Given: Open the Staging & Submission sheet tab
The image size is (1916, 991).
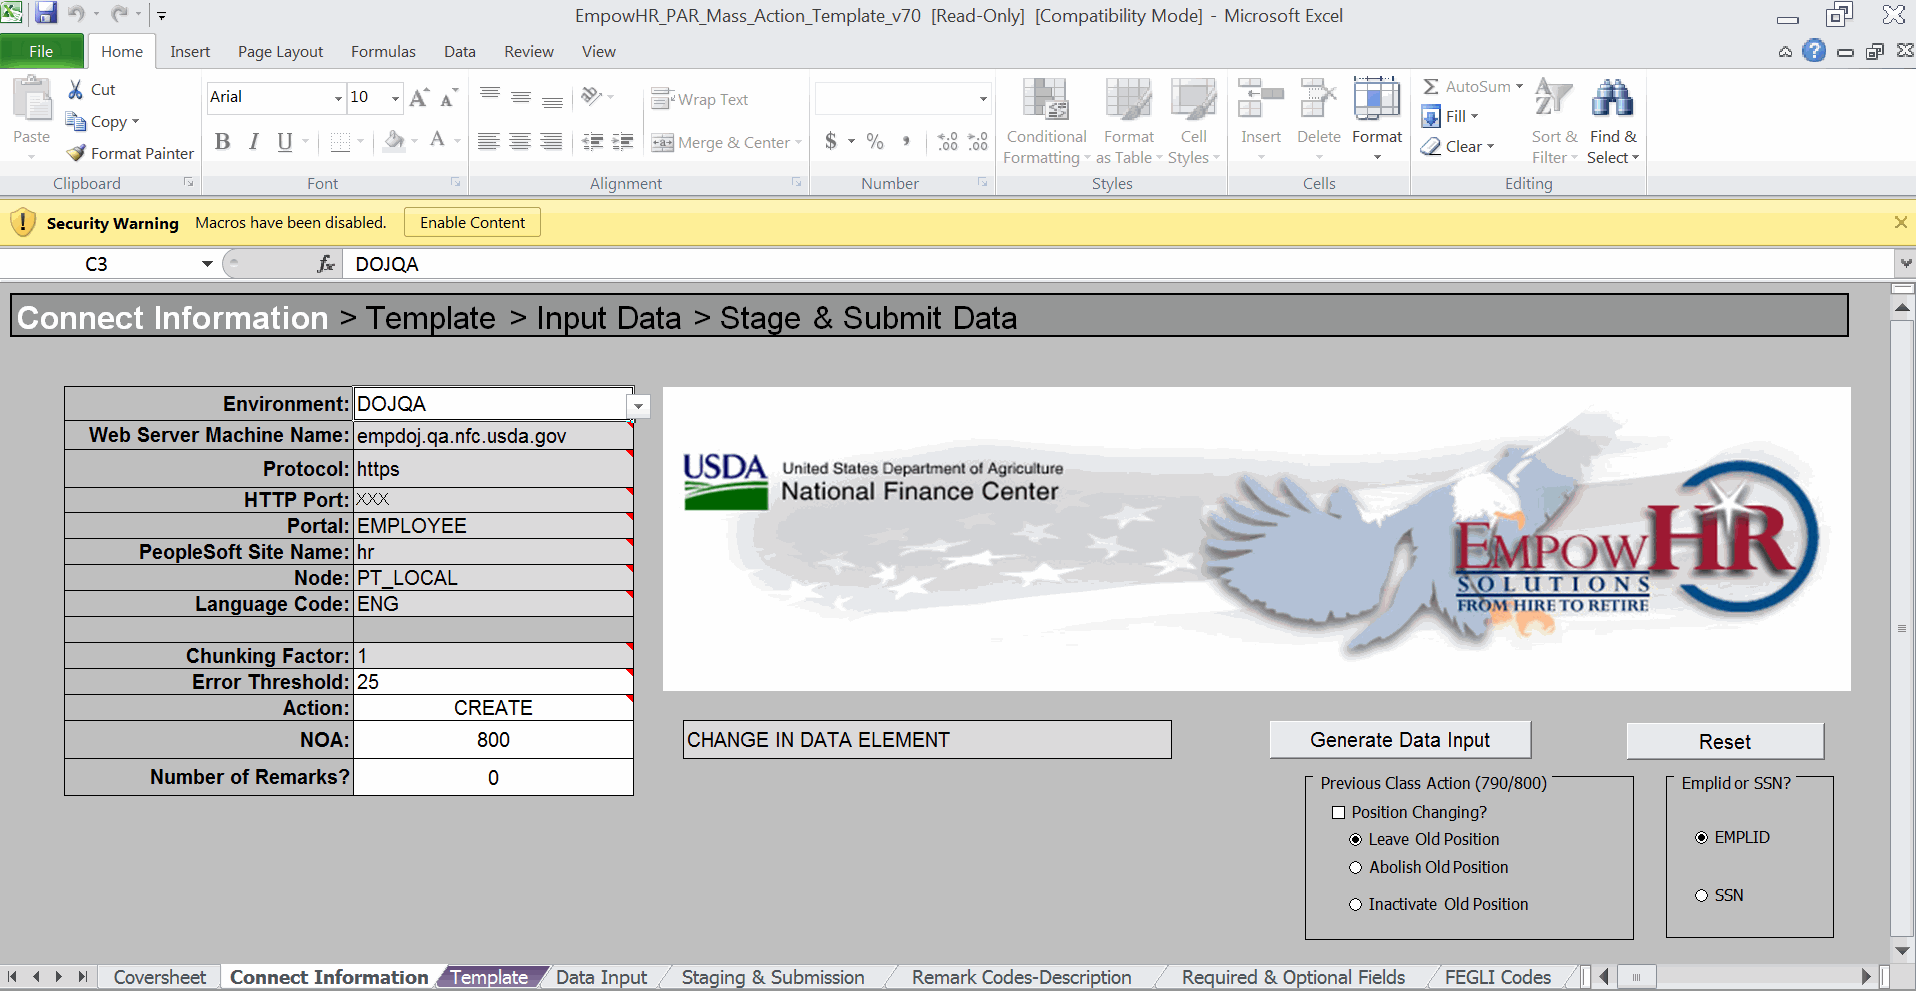Looking at the screenshot, I should pos(773,977).
